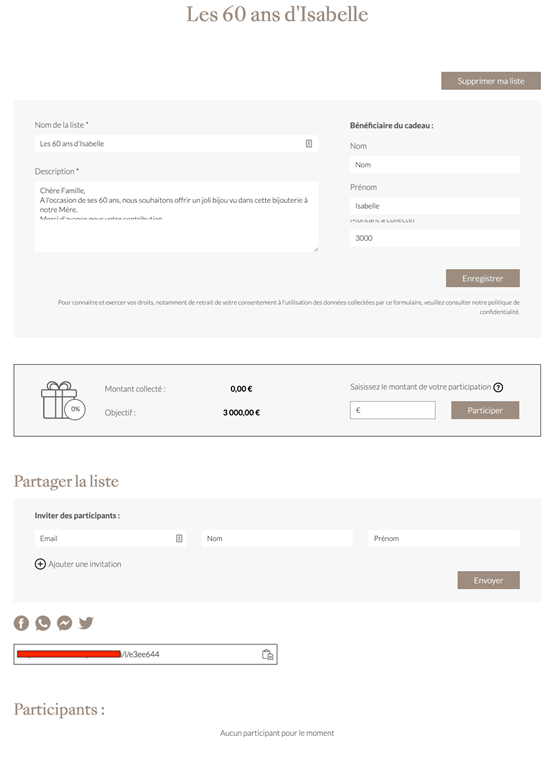Copy the share link with clipboard icon
This screenshot has height=758, width=552.
pyautogui.click(x=267, y=654)
